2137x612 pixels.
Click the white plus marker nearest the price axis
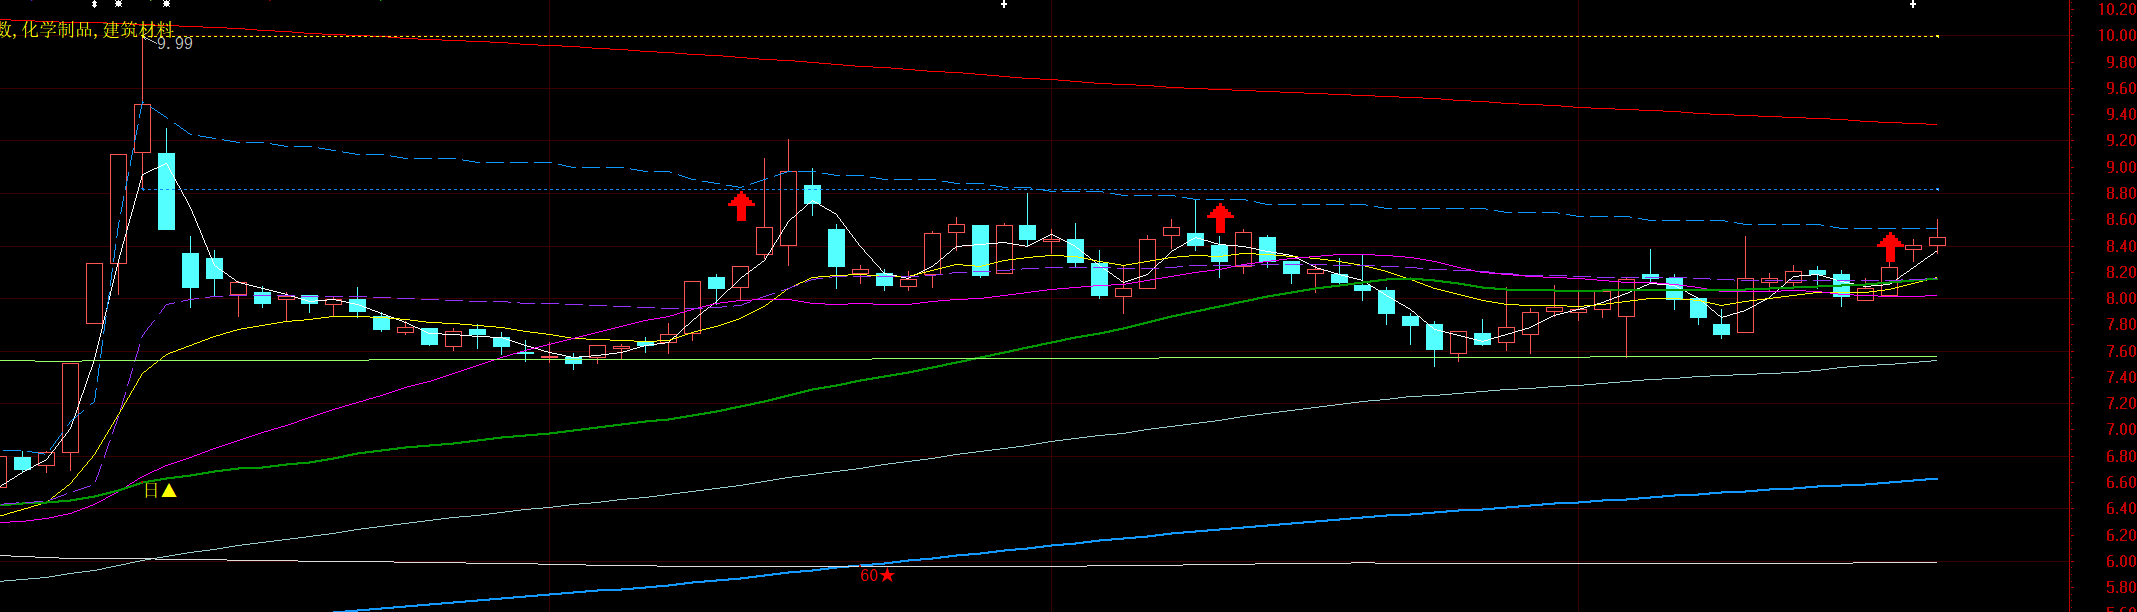click(1913, 5)
